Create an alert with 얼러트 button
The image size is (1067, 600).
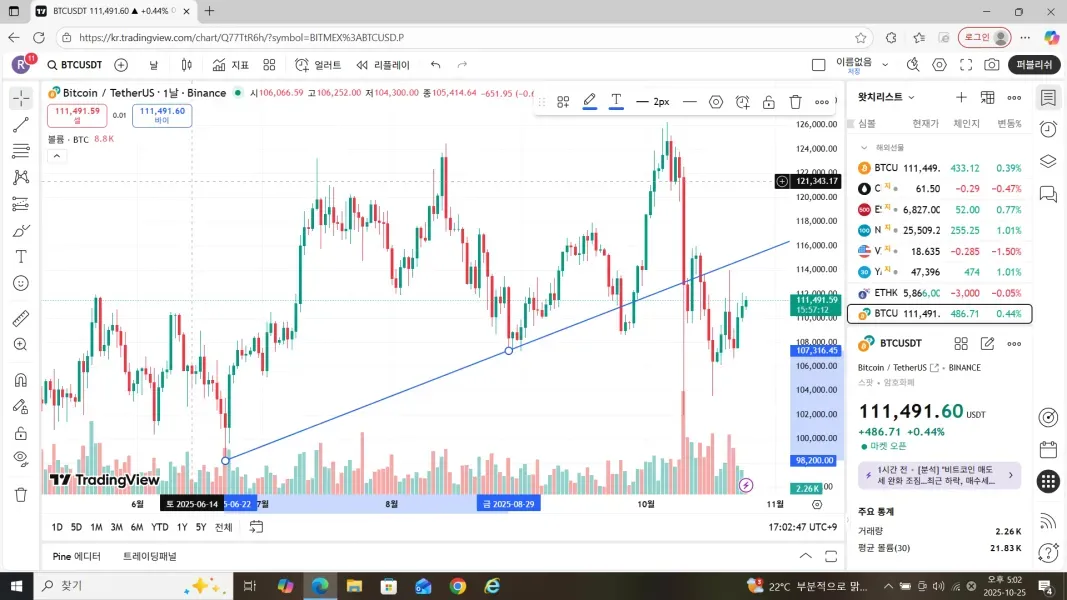tap(318, 65)
